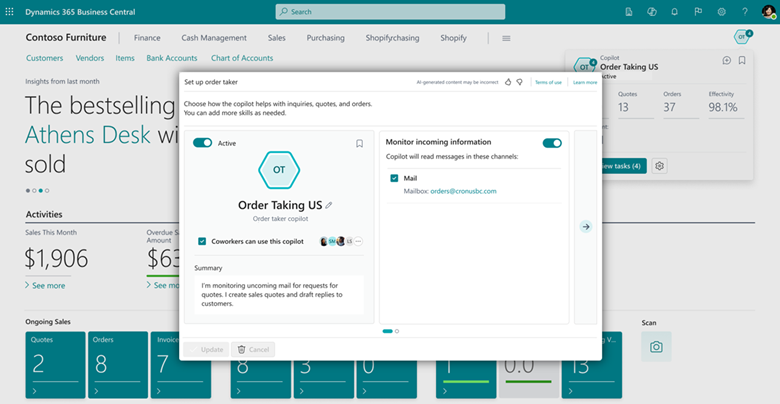Open the Orders 8 tile chevron
780x404 pixels.
point(96,392)
